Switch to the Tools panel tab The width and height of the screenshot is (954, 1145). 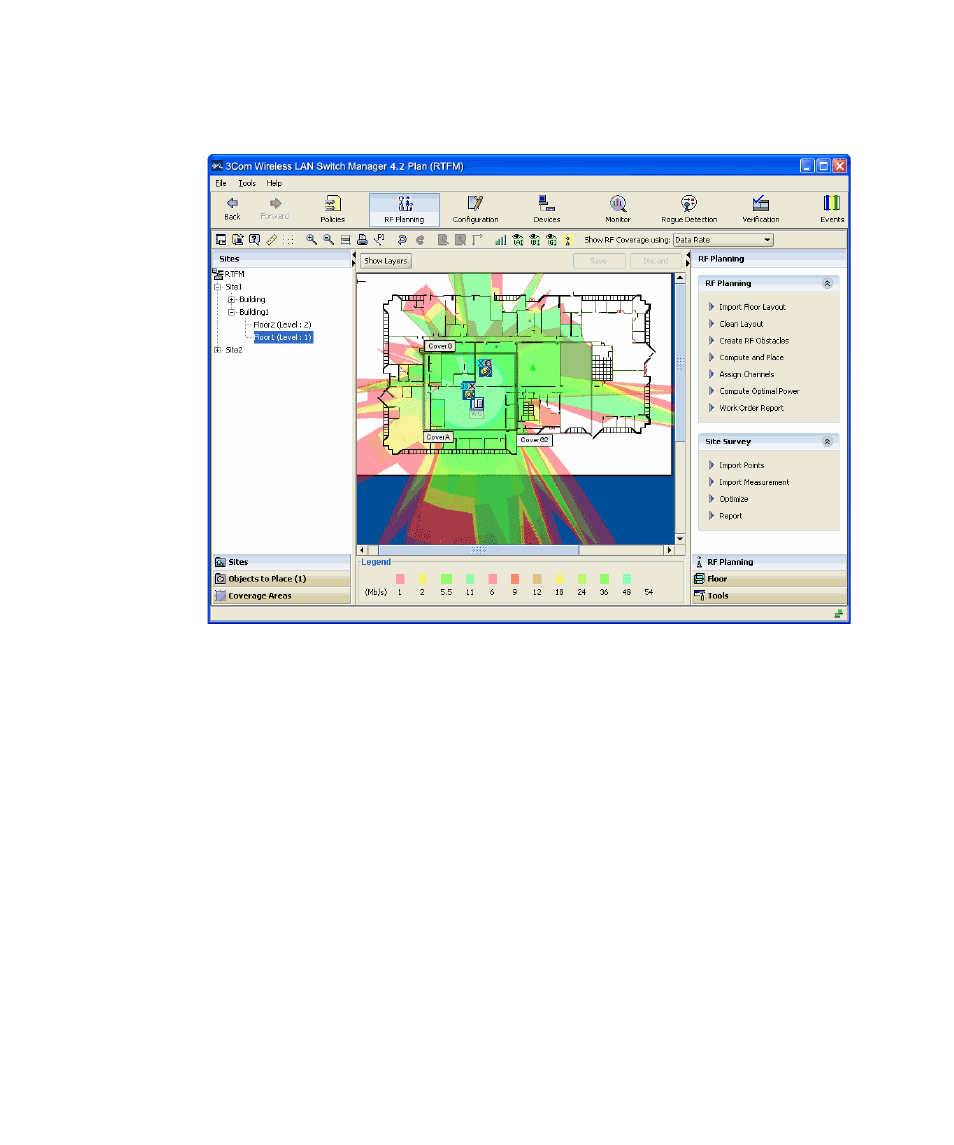point(769,596)
